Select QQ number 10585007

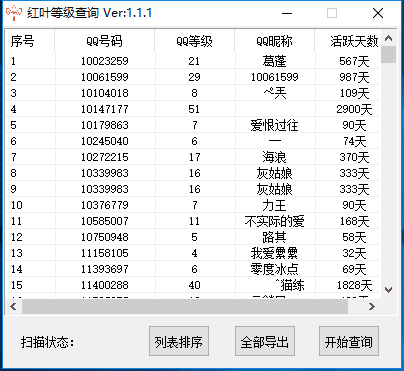pos(105,221)
